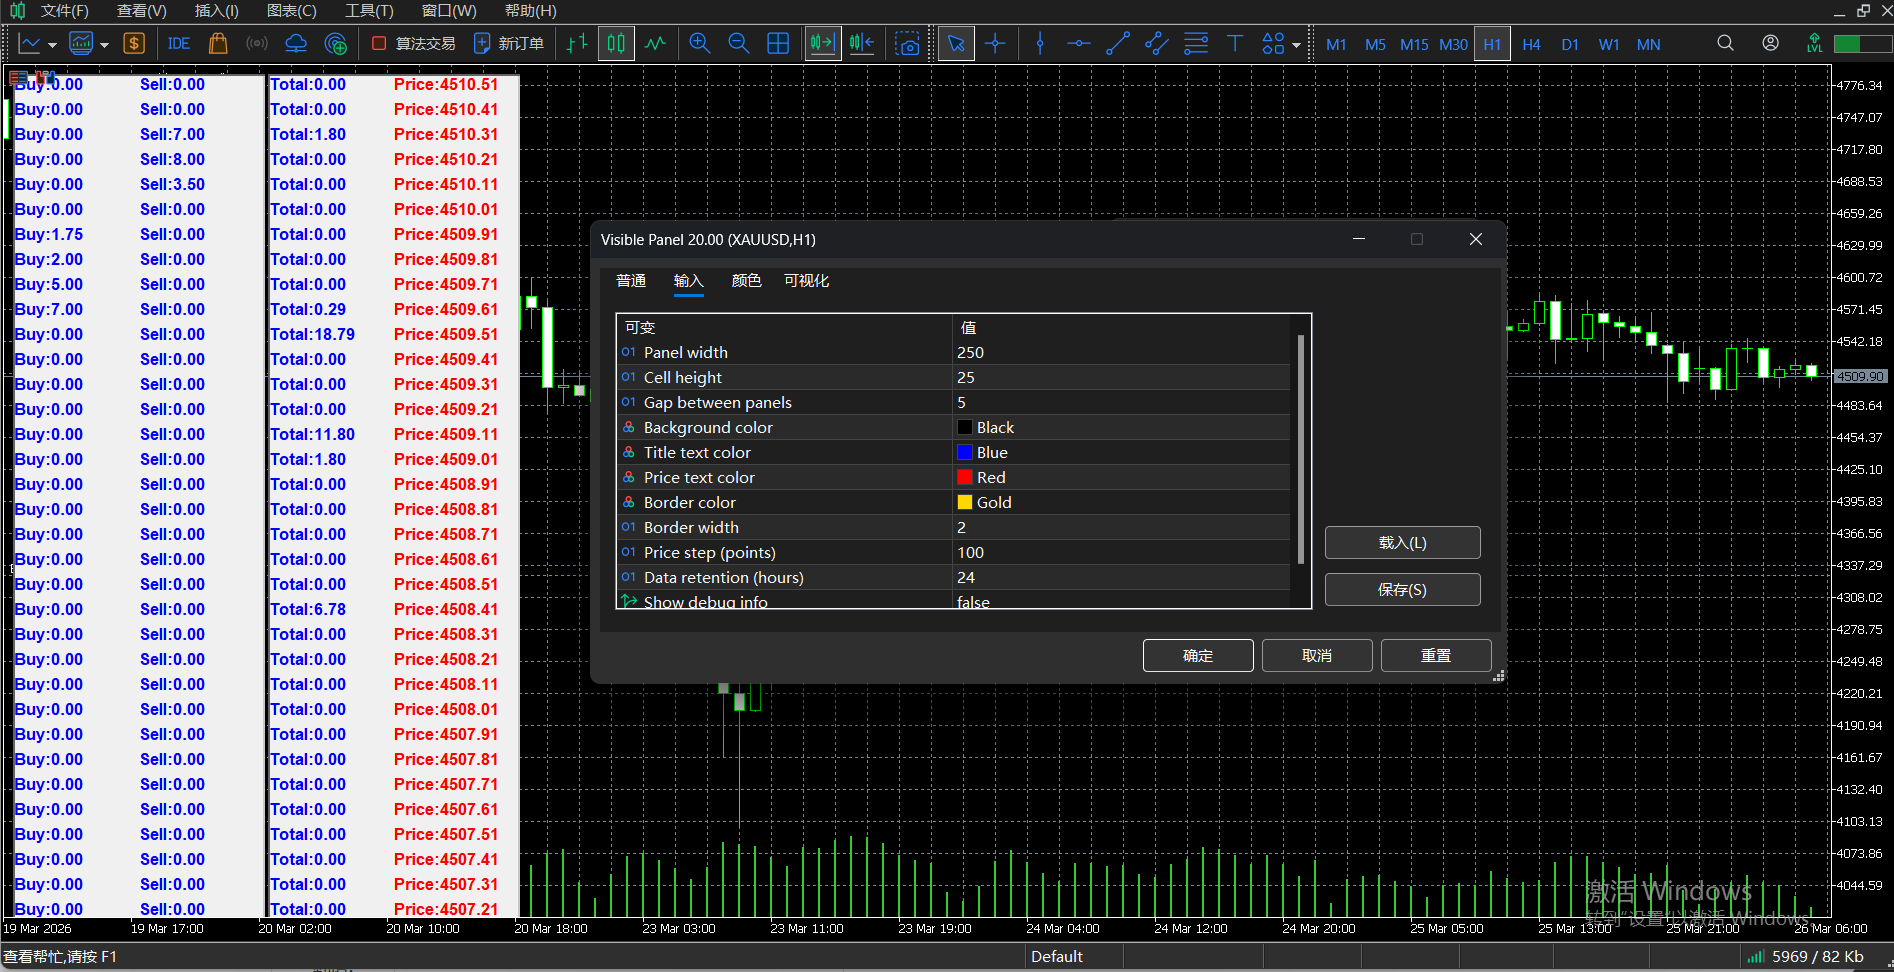Expand the graphical objects shapes dropdown
This screenshot has height=972, width=1894.
1297,45
